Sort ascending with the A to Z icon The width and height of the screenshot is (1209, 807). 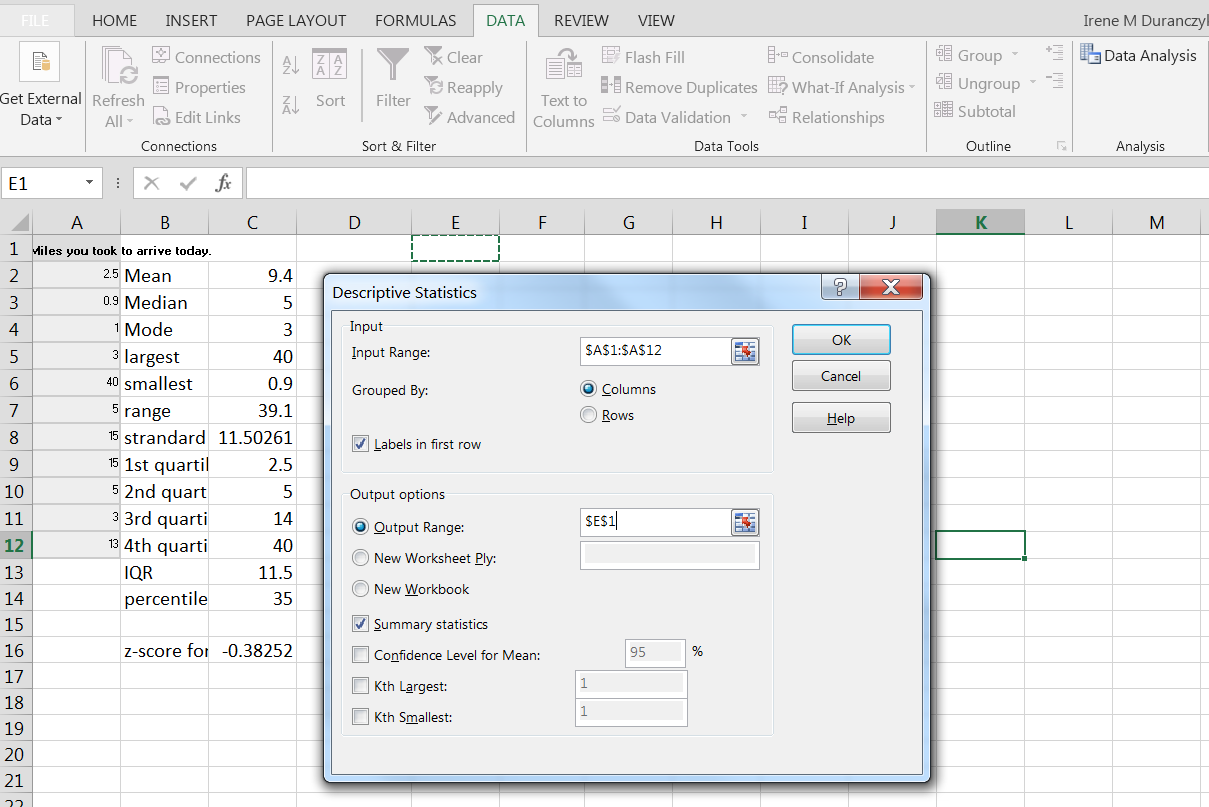coord(291,66)
